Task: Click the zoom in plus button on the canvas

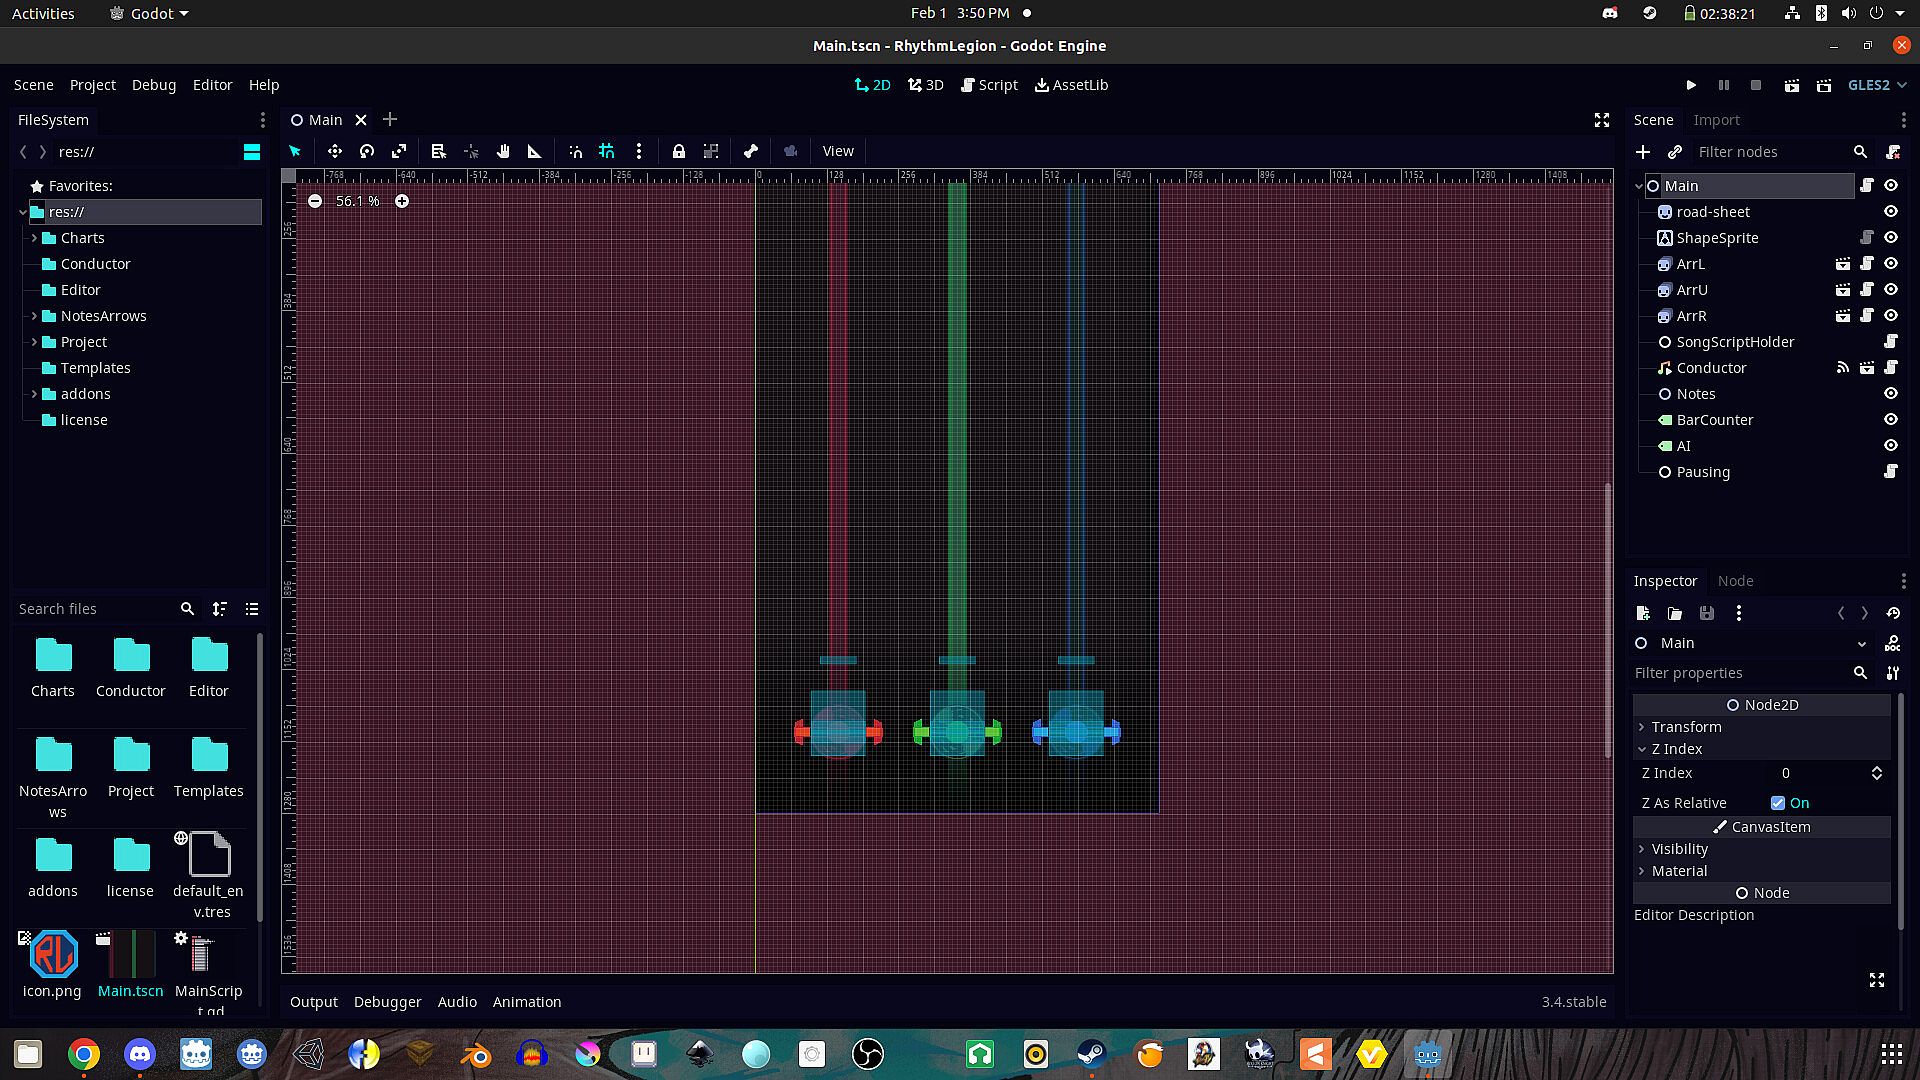Action: pyautogui.click(x=402, y=201)
